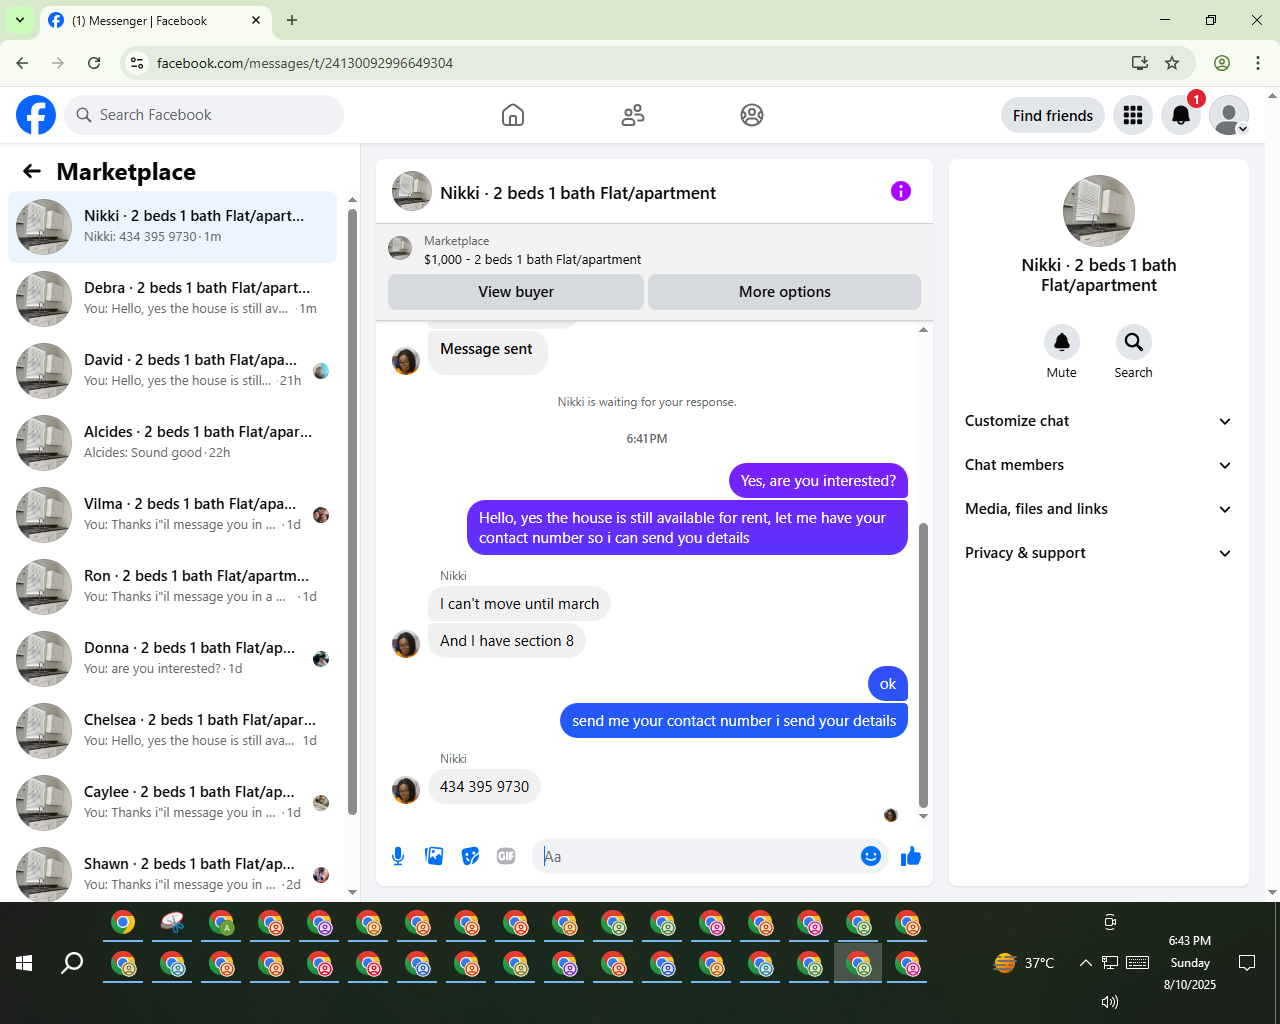
Task: Open the Groups icon in top navigation
Action: pos(752,115)
